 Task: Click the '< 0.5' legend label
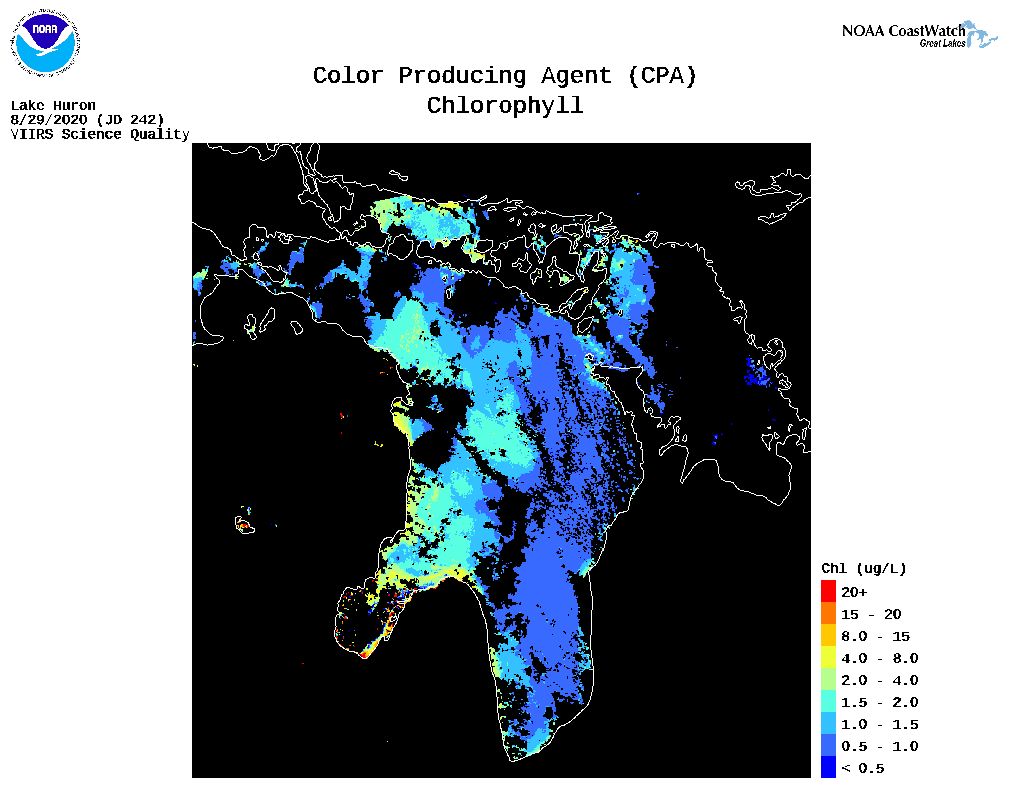tap(862, 768)
